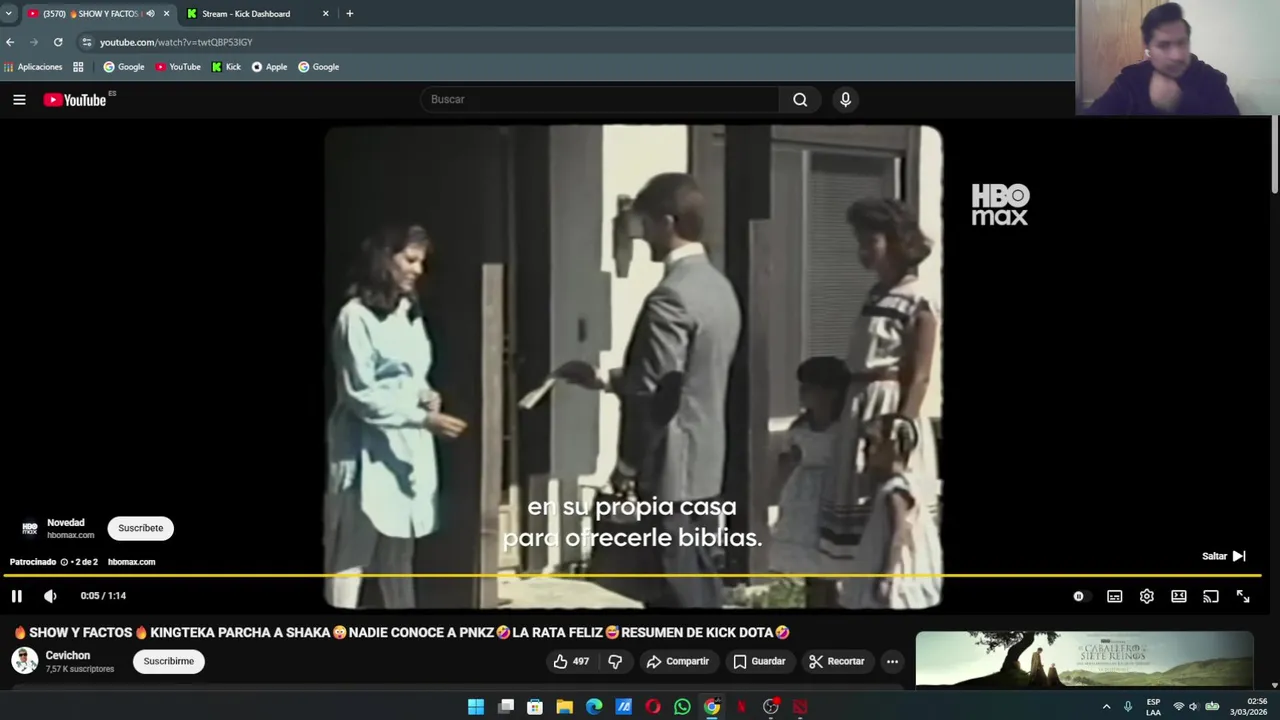Click the HBO Max ad thumbnail beside the video
Screen dimensions: 1280x720
click(x=1084, y=659)
